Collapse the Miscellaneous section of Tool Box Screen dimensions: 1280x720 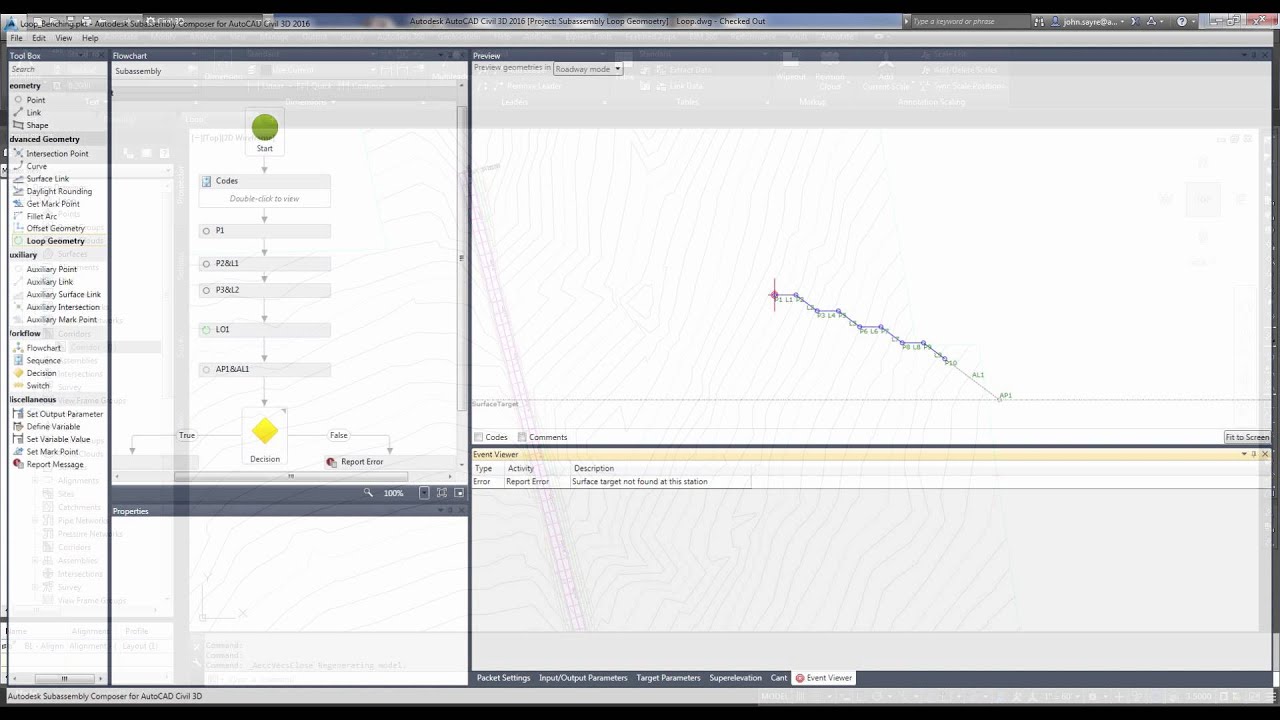[x=34, y=399]
